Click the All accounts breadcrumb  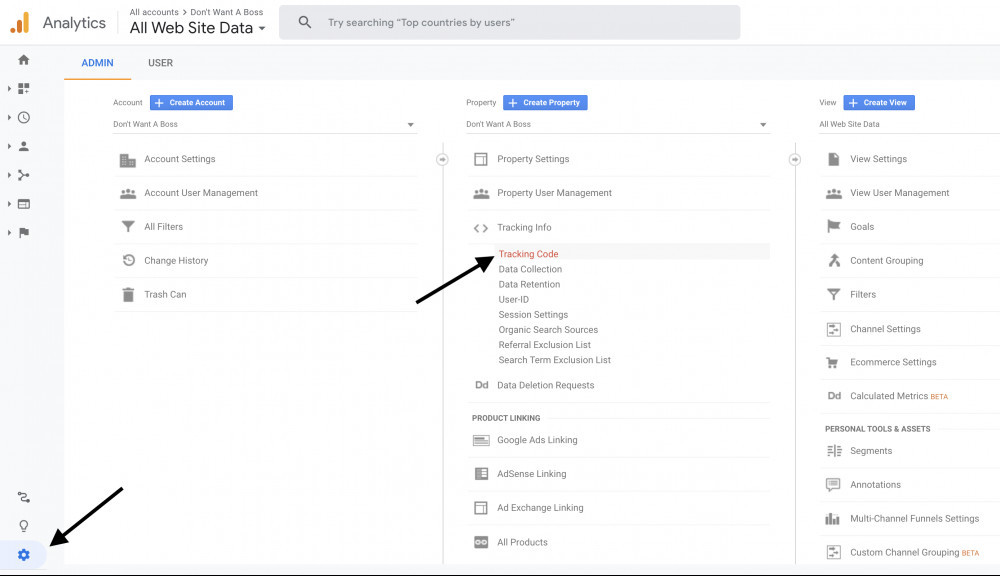[154, 12]
